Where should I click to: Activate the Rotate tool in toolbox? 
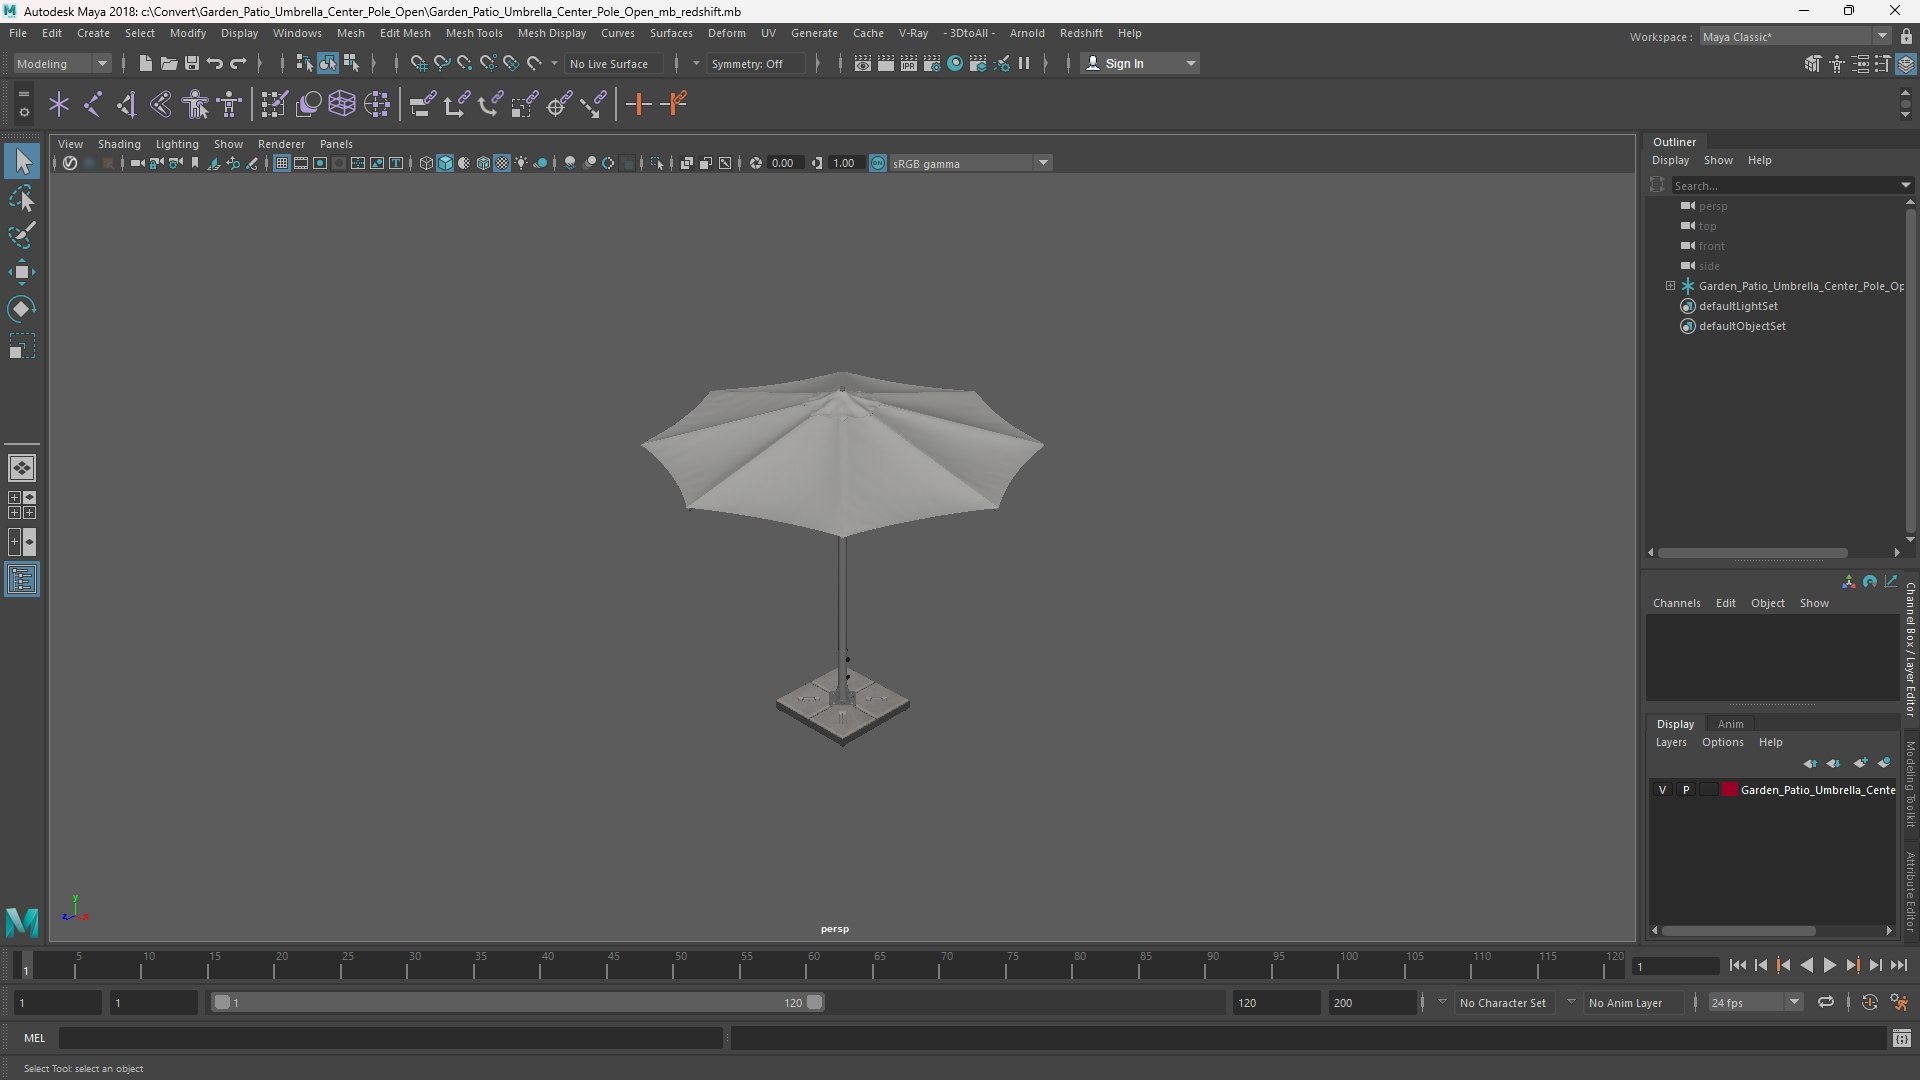coord(22,309)
